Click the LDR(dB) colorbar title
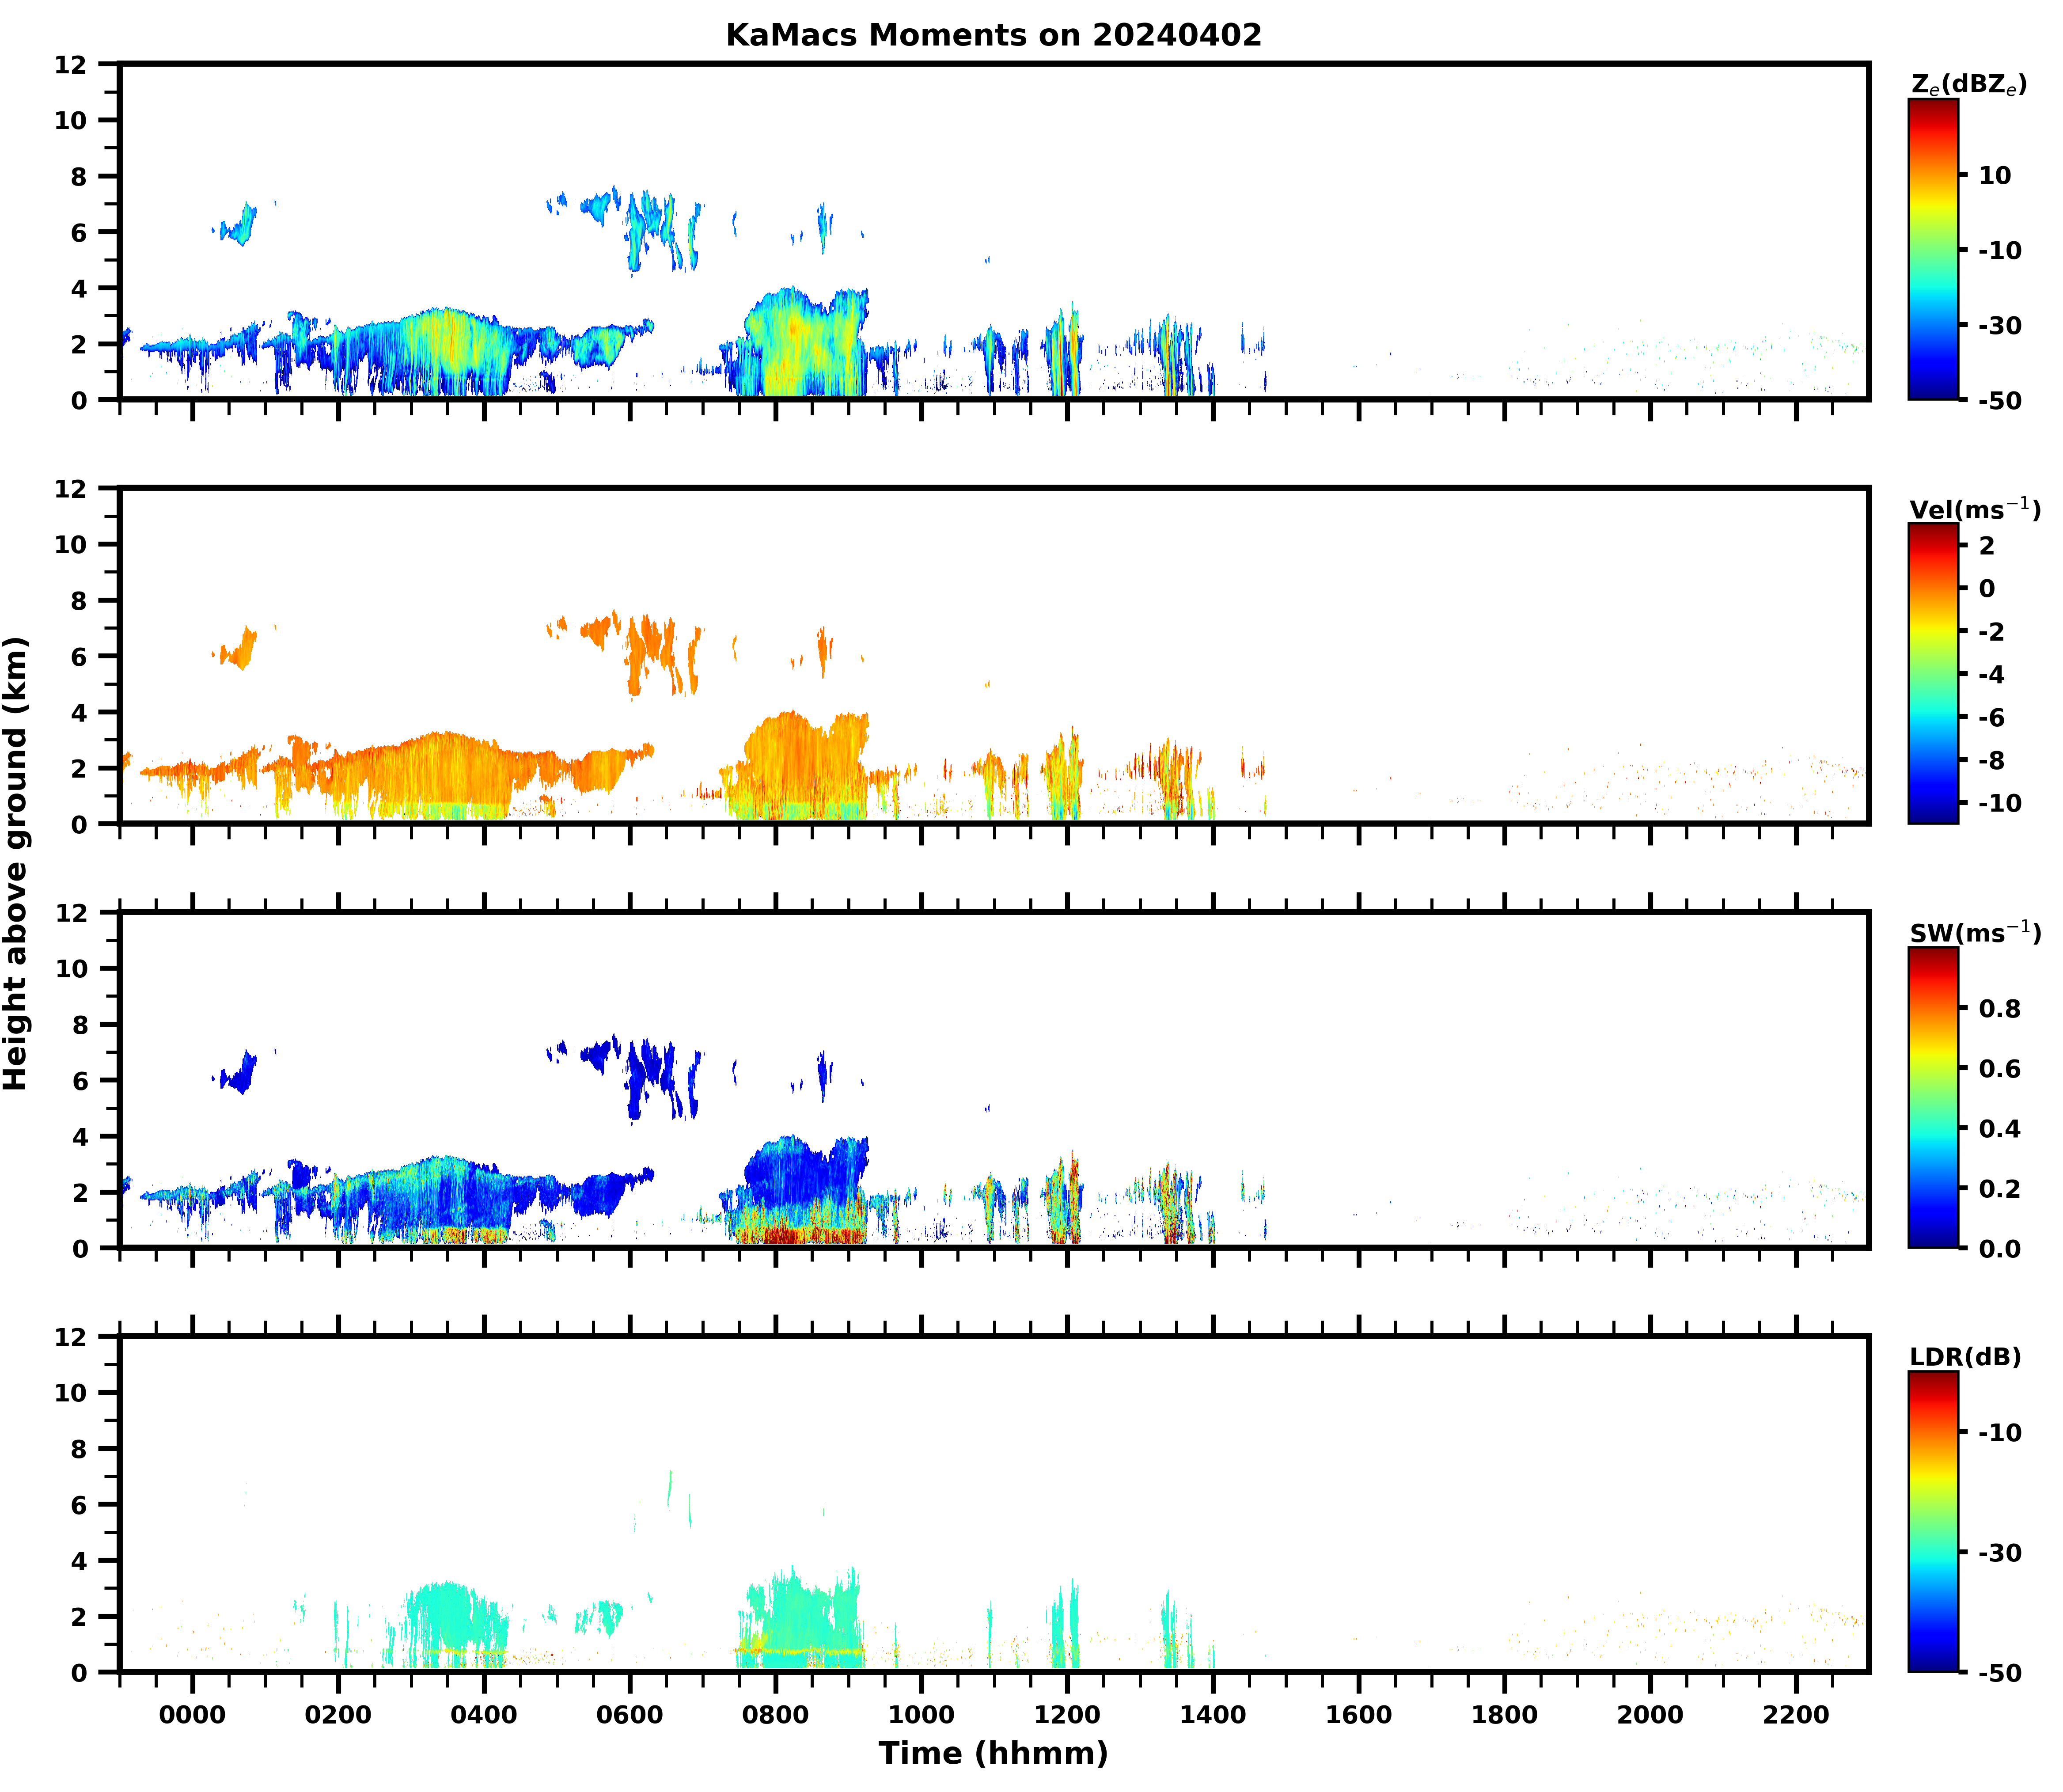The image size is (2063, 1792). [x=1965, y=1357]
